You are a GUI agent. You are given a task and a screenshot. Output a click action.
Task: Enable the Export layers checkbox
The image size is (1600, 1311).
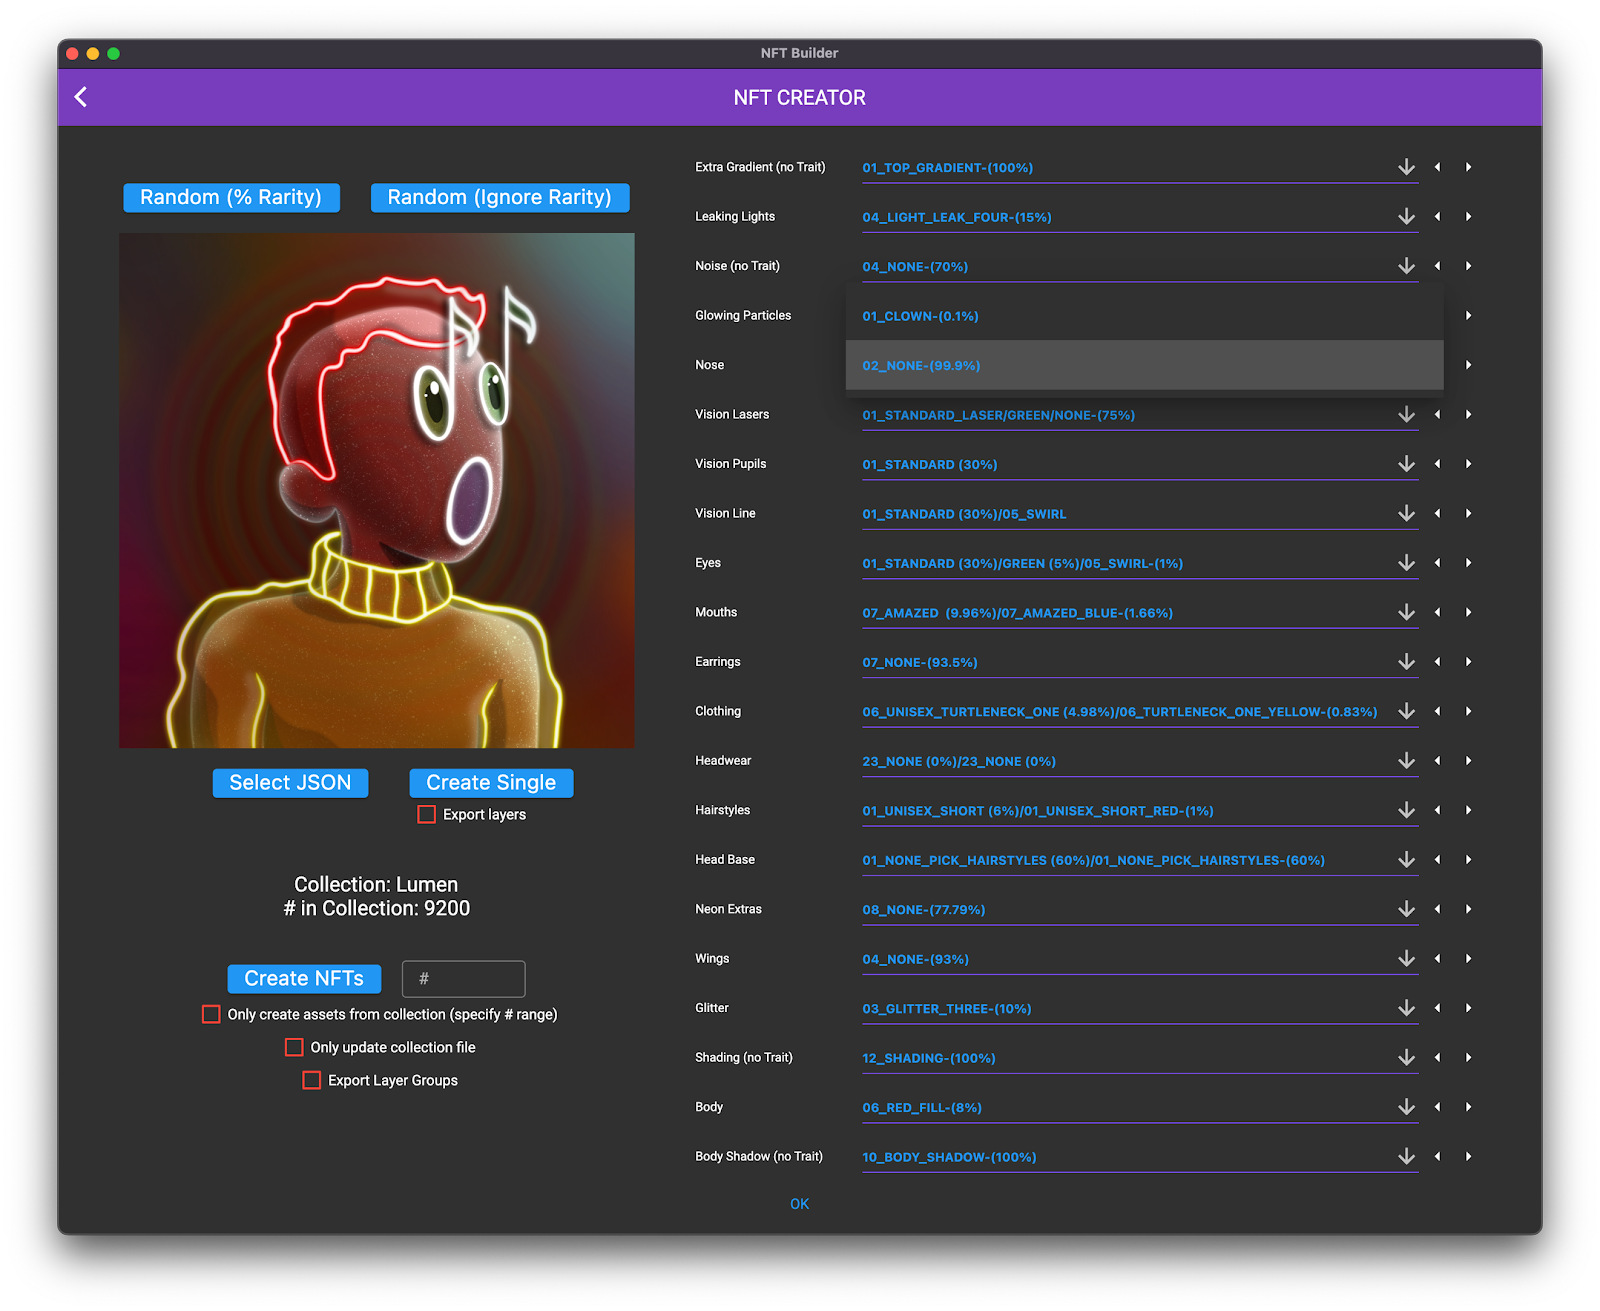click(427, 815)
